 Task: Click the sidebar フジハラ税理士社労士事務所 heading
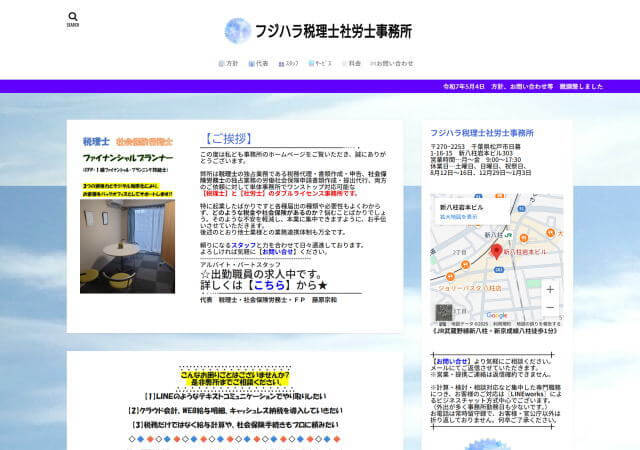click(482, 133)
